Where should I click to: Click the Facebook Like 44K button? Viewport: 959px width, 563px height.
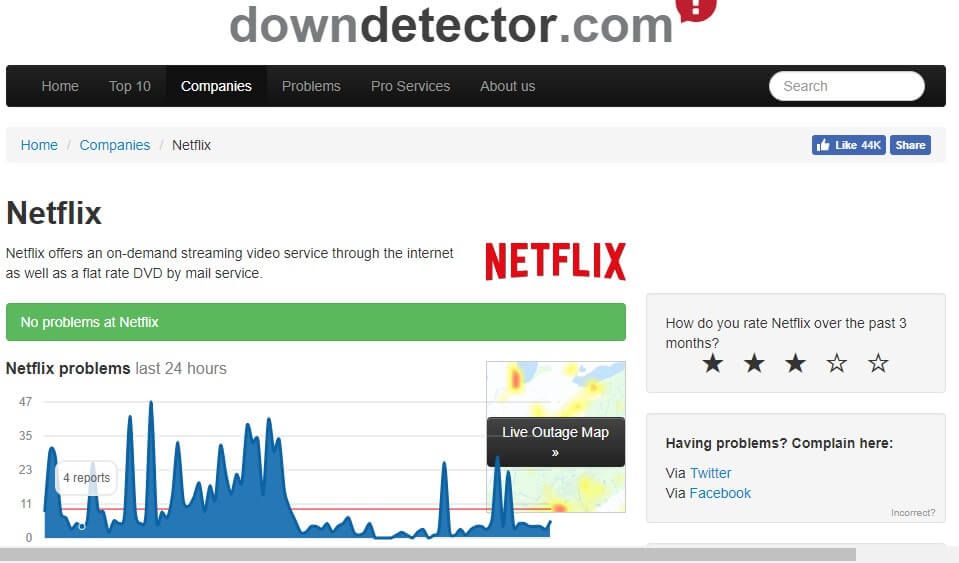[x=848, y=145]
